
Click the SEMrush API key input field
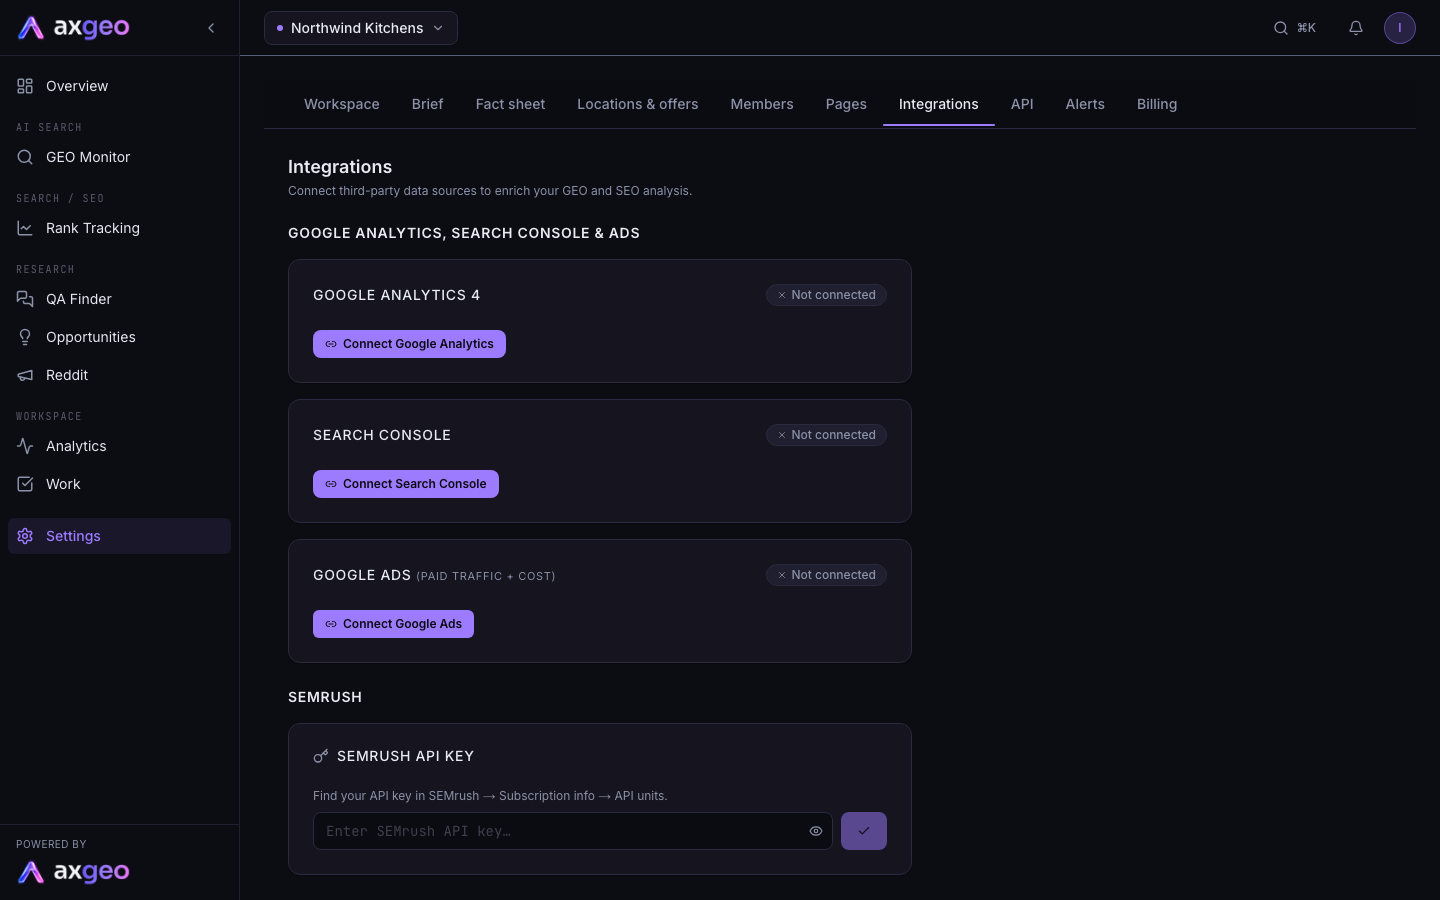(x=573, y=831)
